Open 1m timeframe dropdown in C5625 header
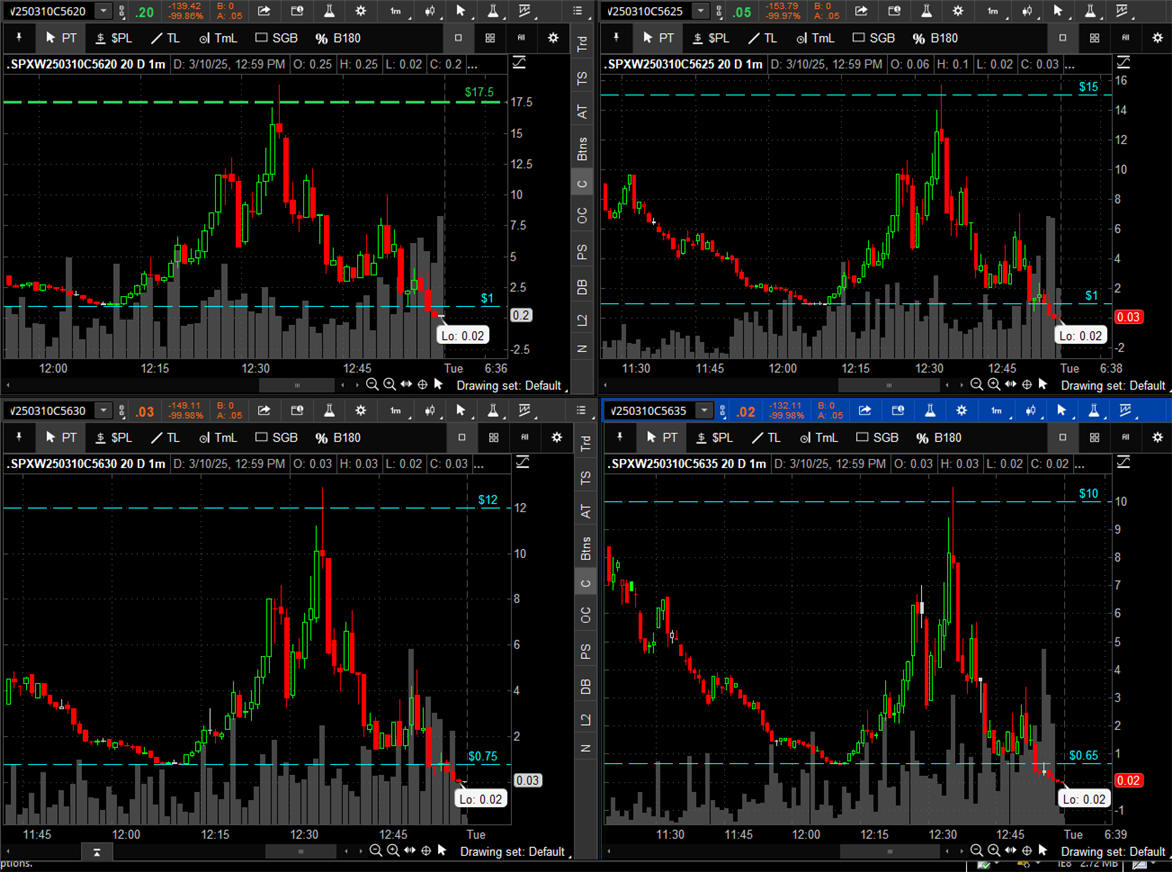Viewport: 1172px width, 872px height. point(992,11)
